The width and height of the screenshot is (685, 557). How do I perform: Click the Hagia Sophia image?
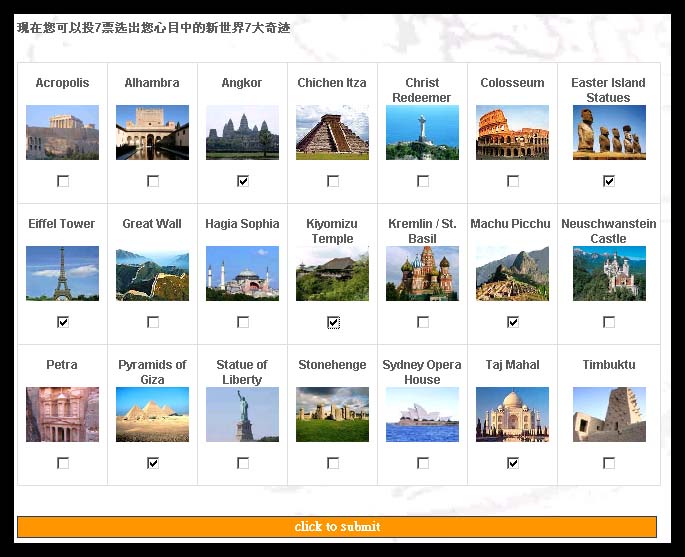pos(242,273)
